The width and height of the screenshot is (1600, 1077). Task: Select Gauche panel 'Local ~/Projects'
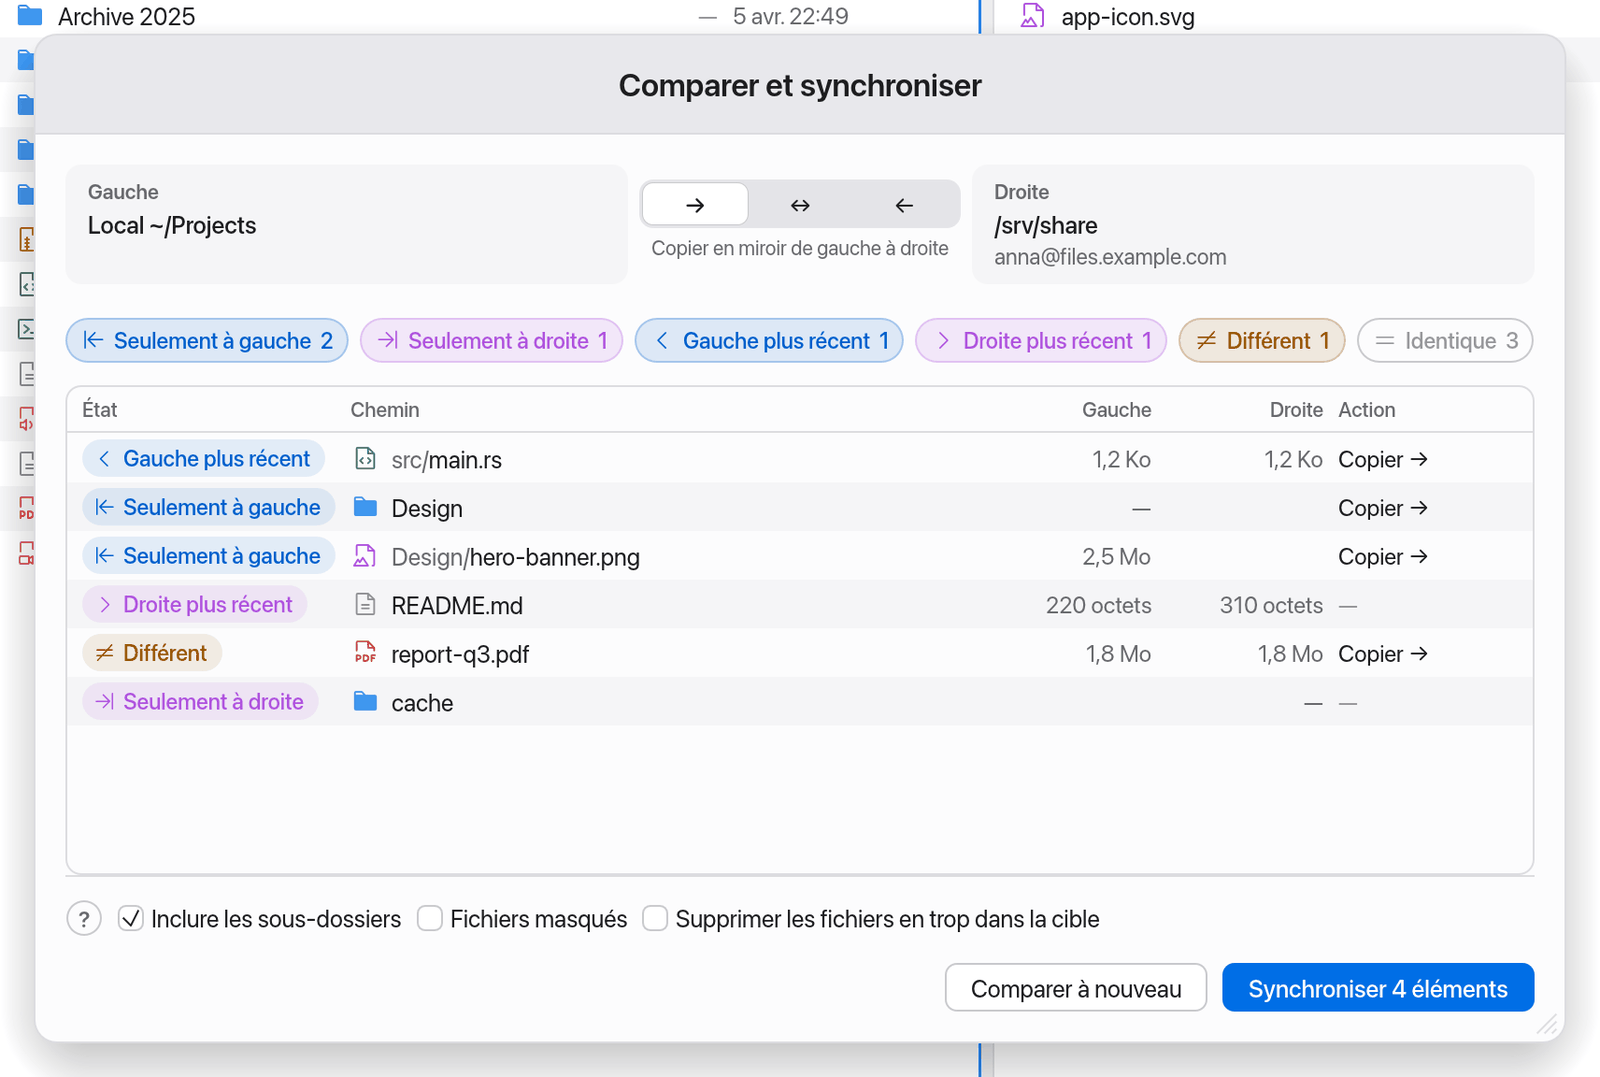pyautogui.click(x=346, y=224)
